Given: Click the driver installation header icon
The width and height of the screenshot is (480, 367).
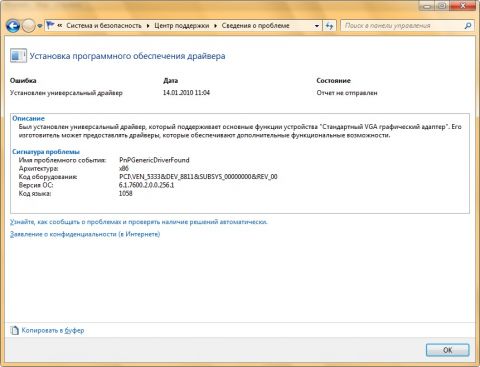Looking at the screenshot, I should [18, 56].
